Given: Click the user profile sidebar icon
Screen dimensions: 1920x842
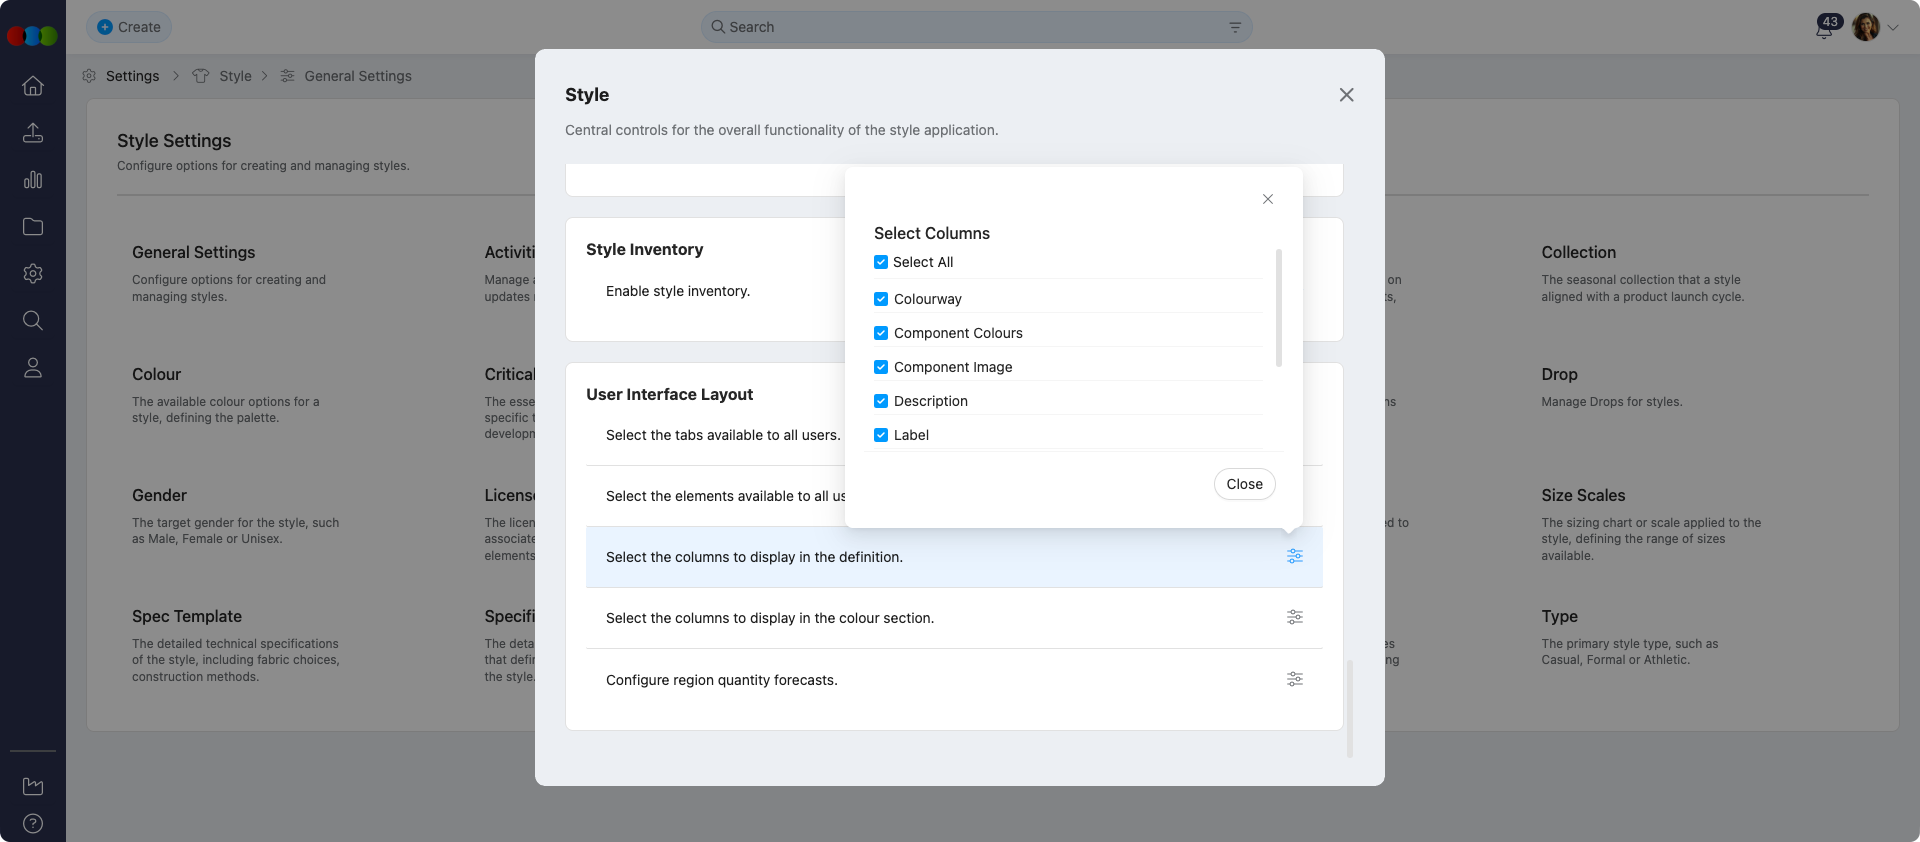Looking at the screenshot, I should (33, 368).
